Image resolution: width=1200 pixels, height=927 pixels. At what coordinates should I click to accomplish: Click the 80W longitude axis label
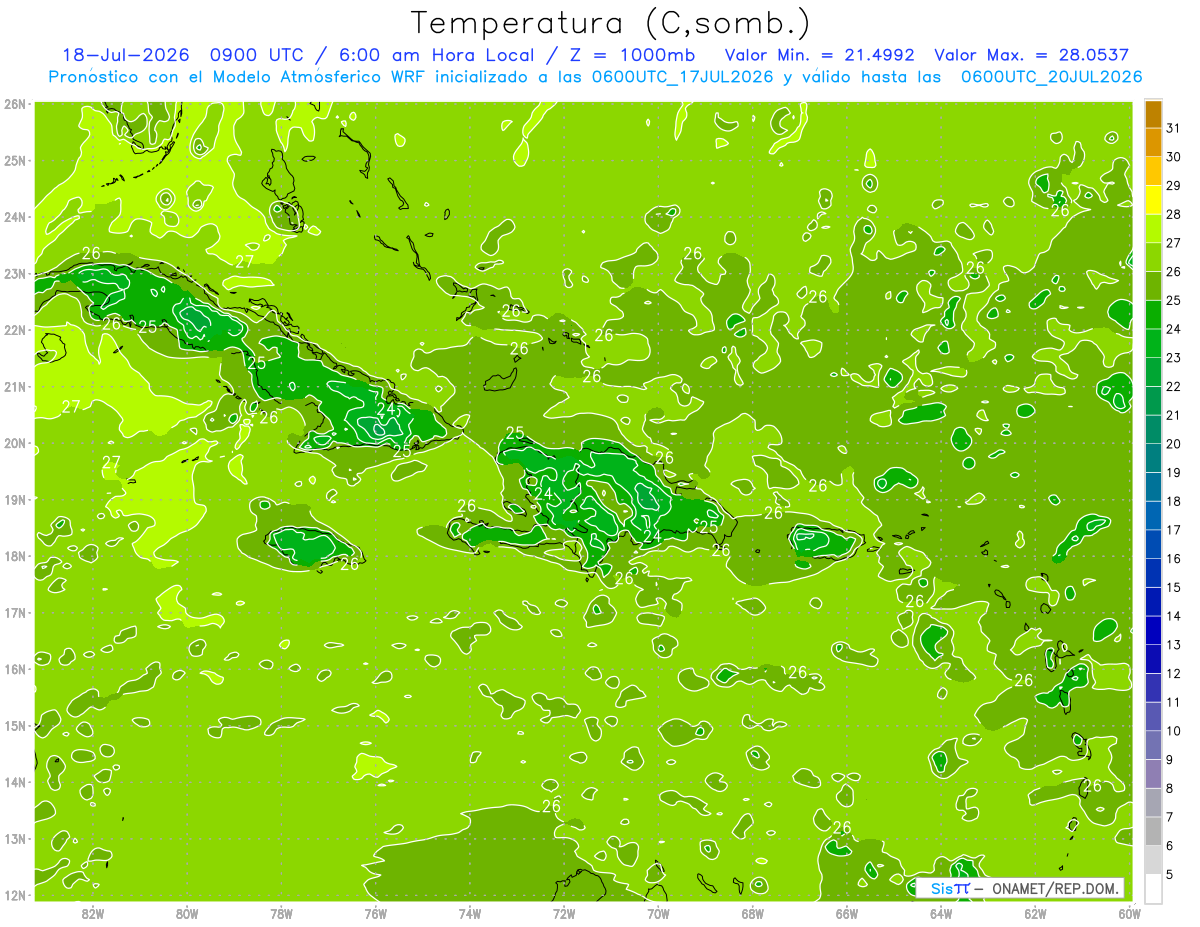coord(187,913)
